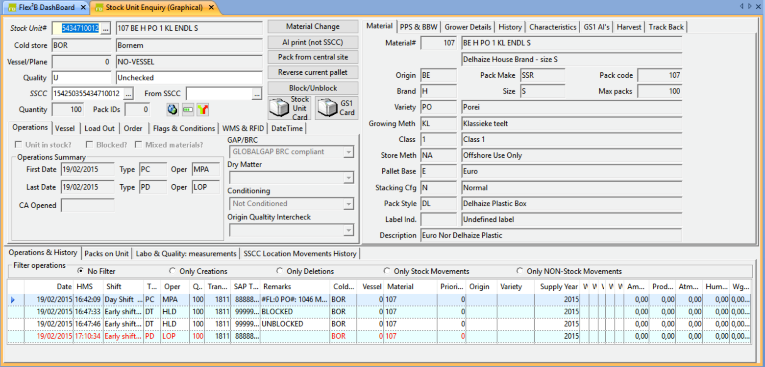Open the PPS & BBW tab
This screenshot has height=367, width=765.
(x=419, y=27)
